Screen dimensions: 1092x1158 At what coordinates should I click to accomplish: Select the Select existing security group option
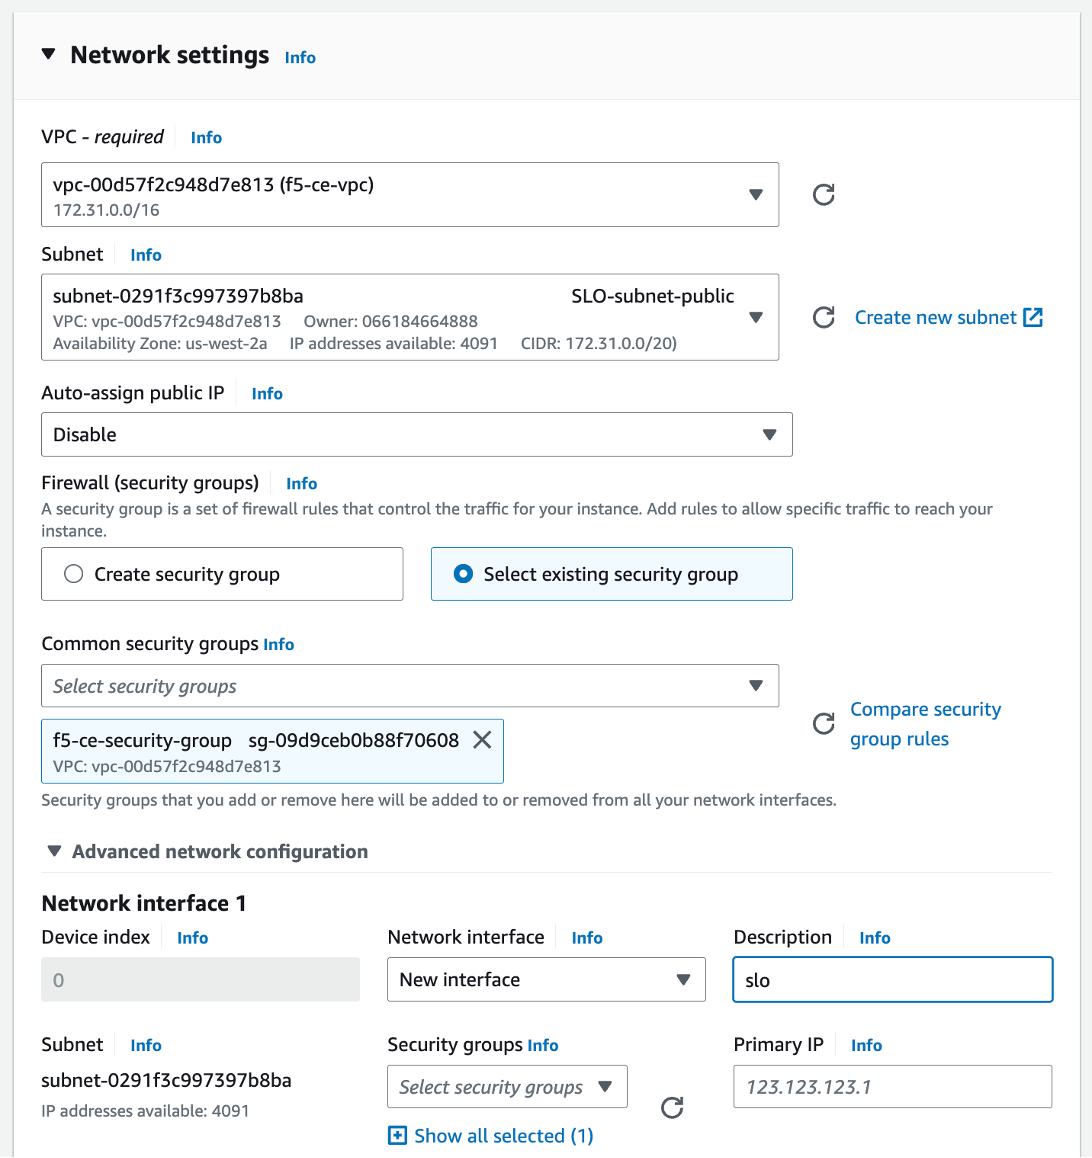(x=462, y=573)
